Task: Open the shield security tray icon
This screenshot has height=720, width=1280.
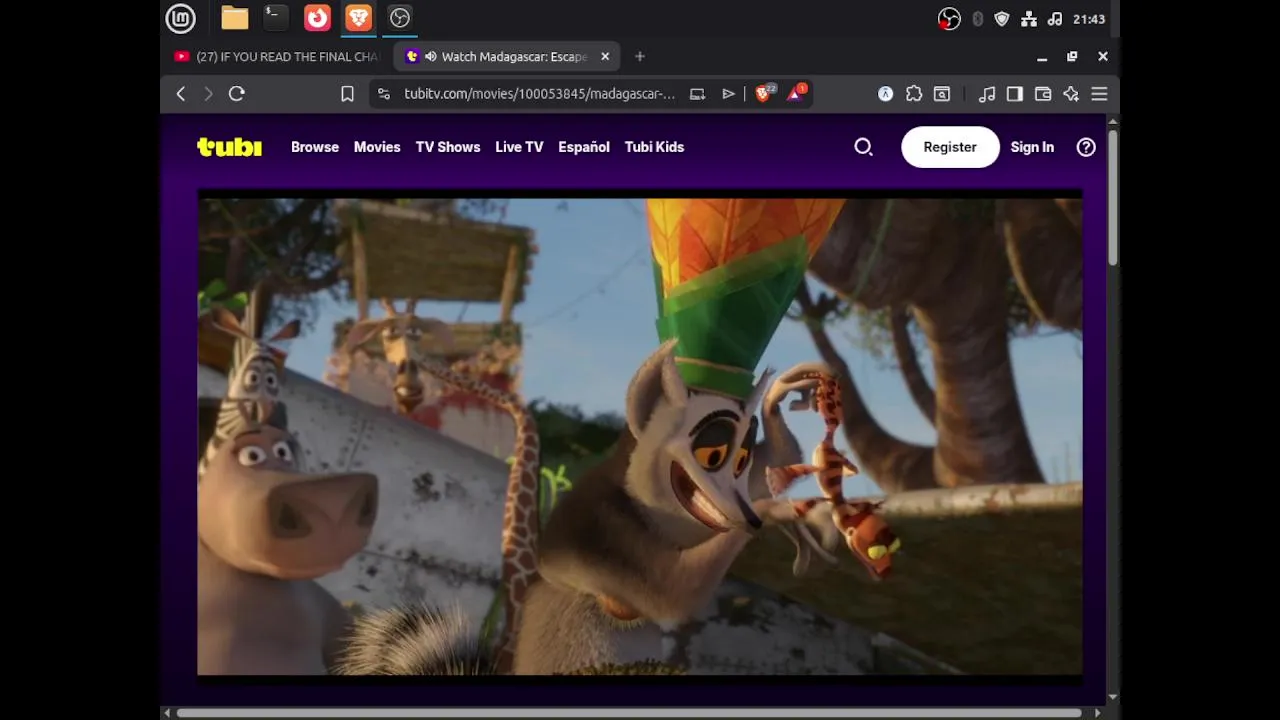Action: click(1002, 19)
